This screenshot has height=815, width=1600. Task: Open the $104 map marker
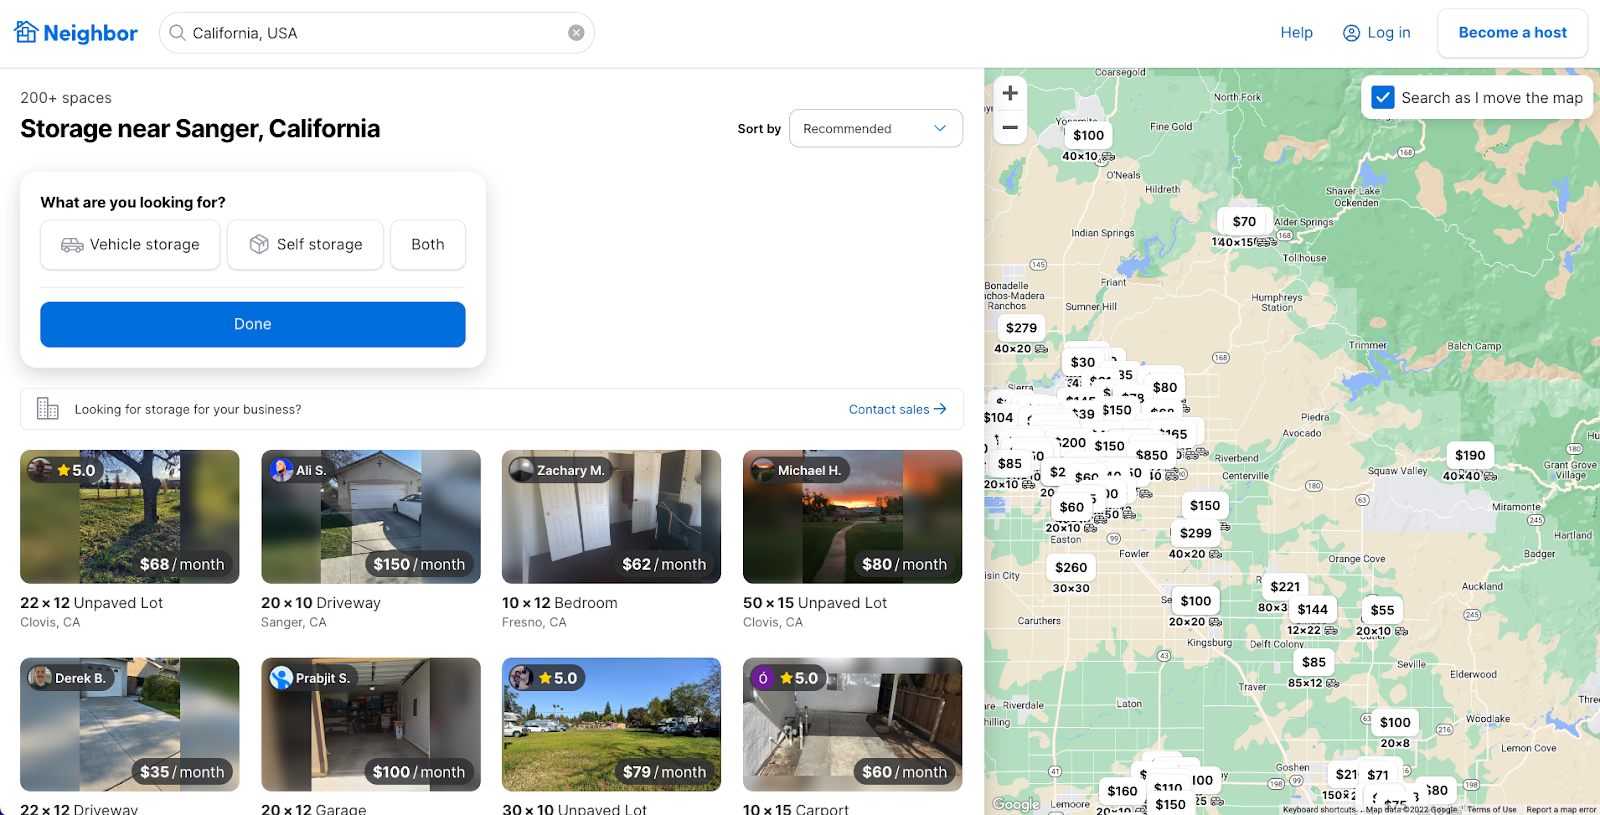[998, 417]
